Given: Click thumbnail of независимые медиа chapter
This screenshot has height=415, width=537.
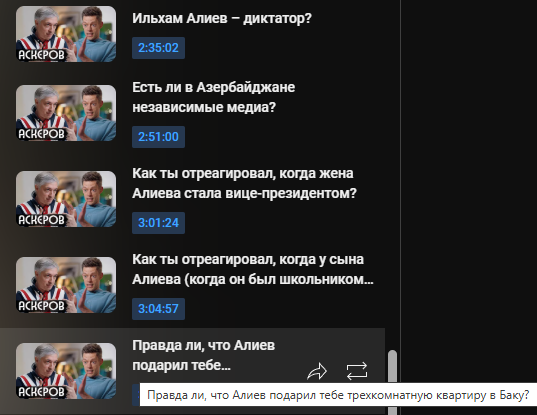Looking at the screenshot, I should (x=66, y=113).
